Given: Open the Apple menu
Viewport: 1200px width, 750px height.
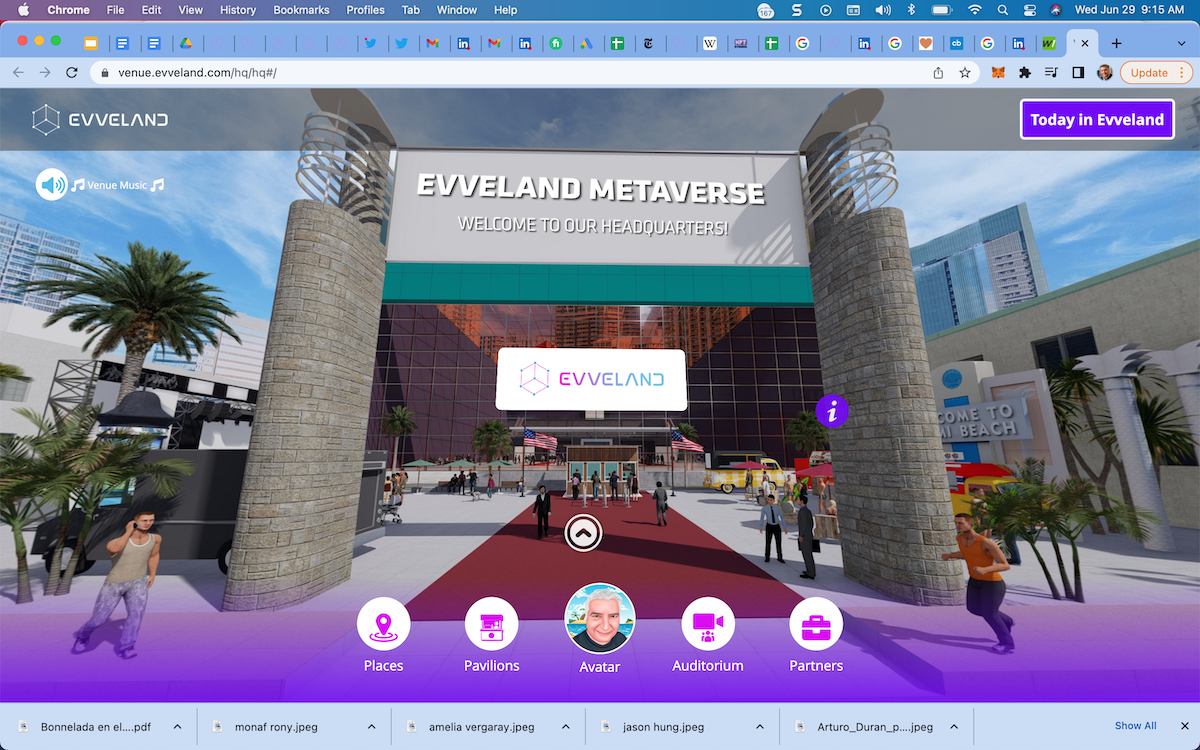Looking at the screenshot, I should click(22, 10).
